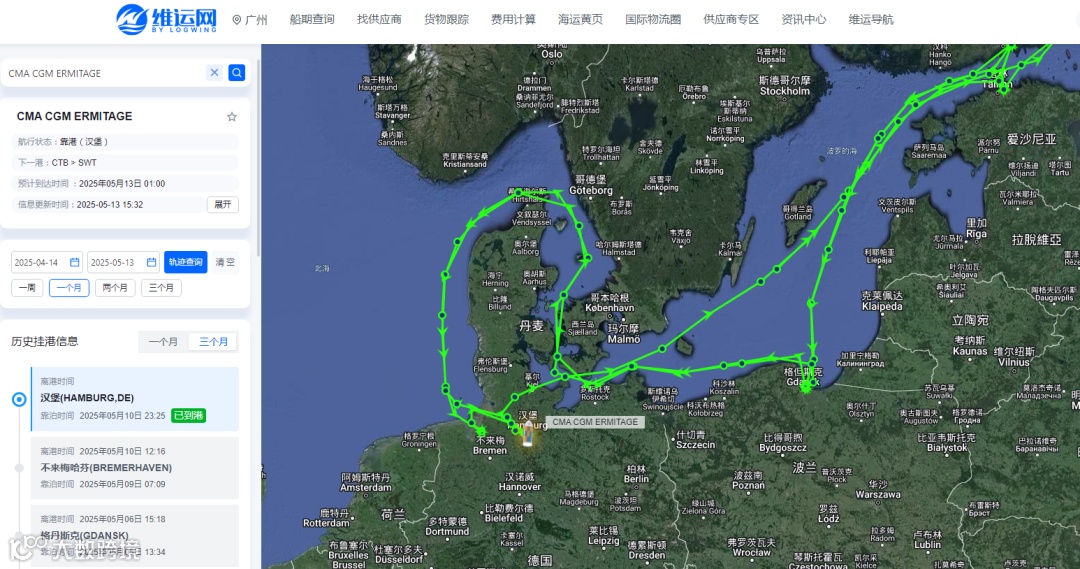Expand the 不来梅哈芬(BREMERHAVEN) port record
The width and height of the screenshot is (1080, 569).
click(135, 468)
